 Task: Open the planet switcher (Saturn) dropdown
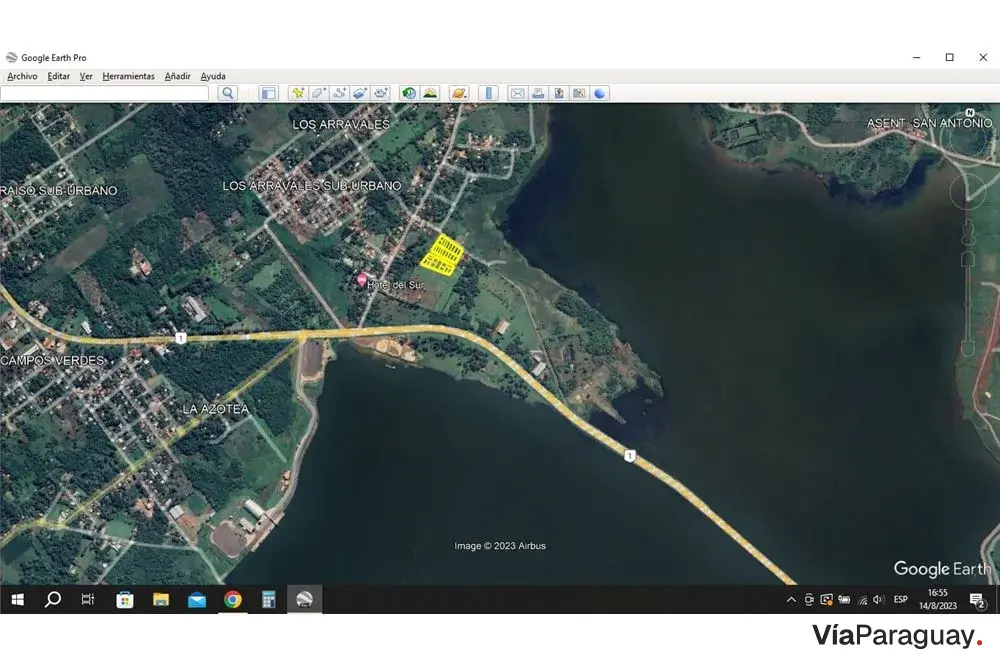click(x=459, y=93)
